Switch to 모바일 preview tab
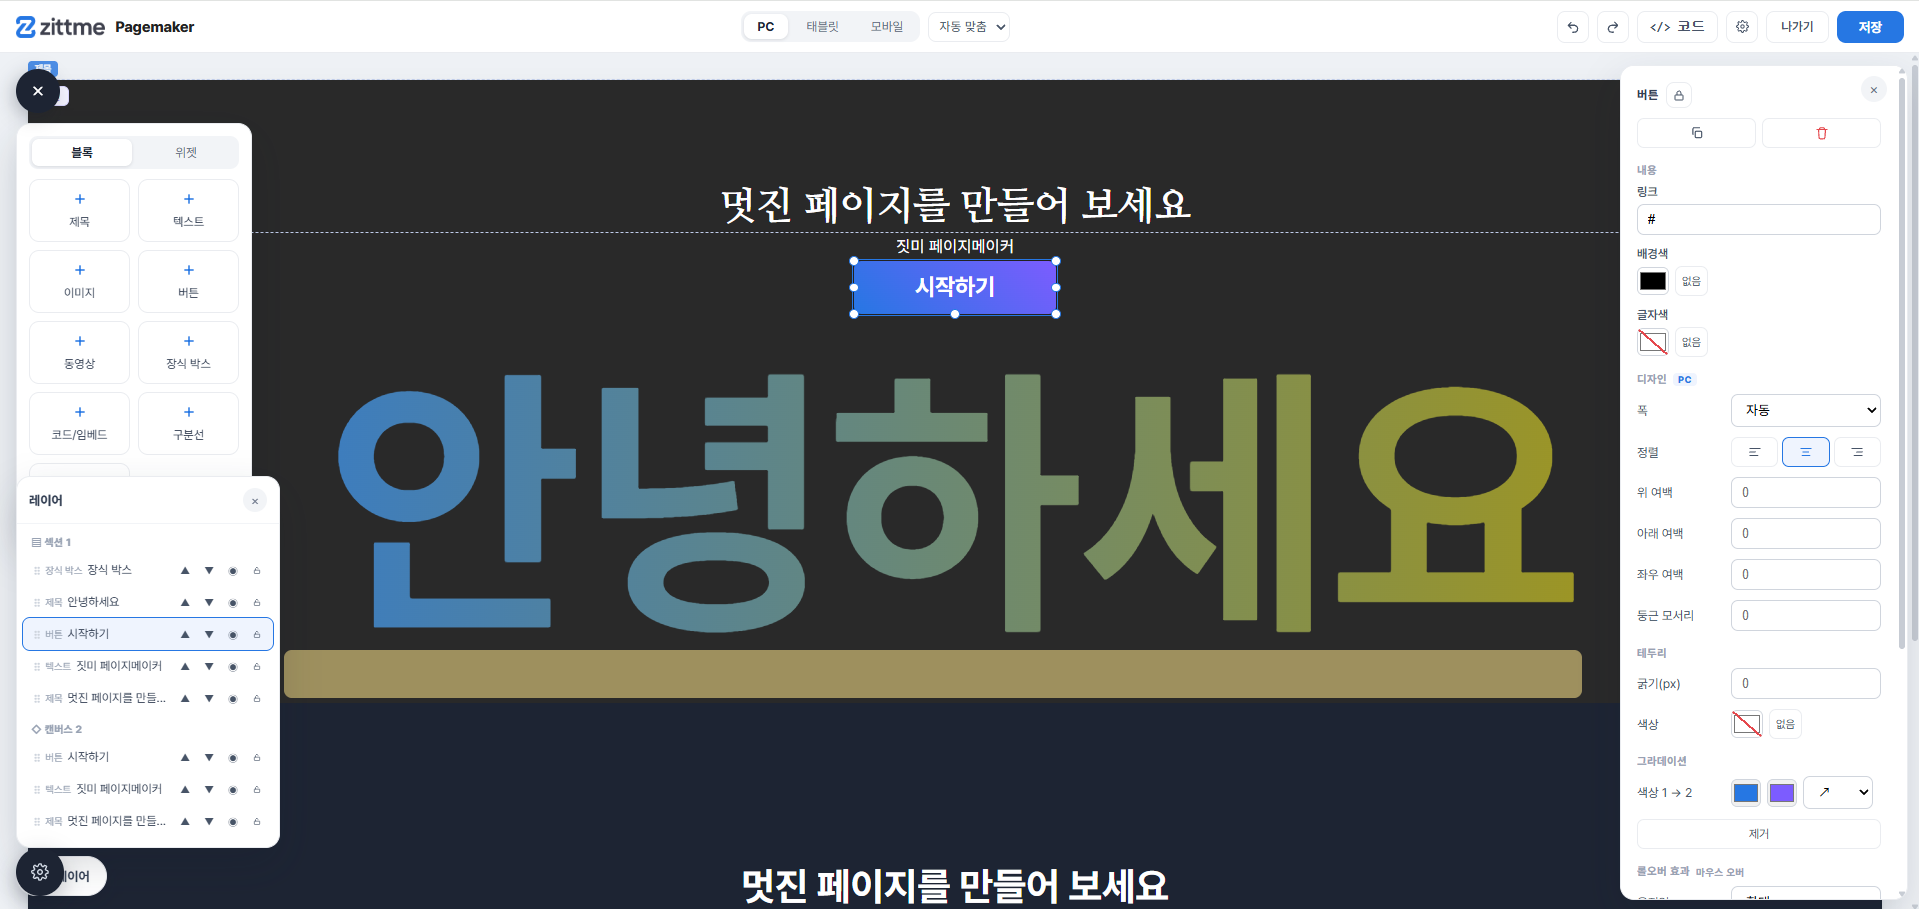The image size is (1919, 909). point(886,27)
